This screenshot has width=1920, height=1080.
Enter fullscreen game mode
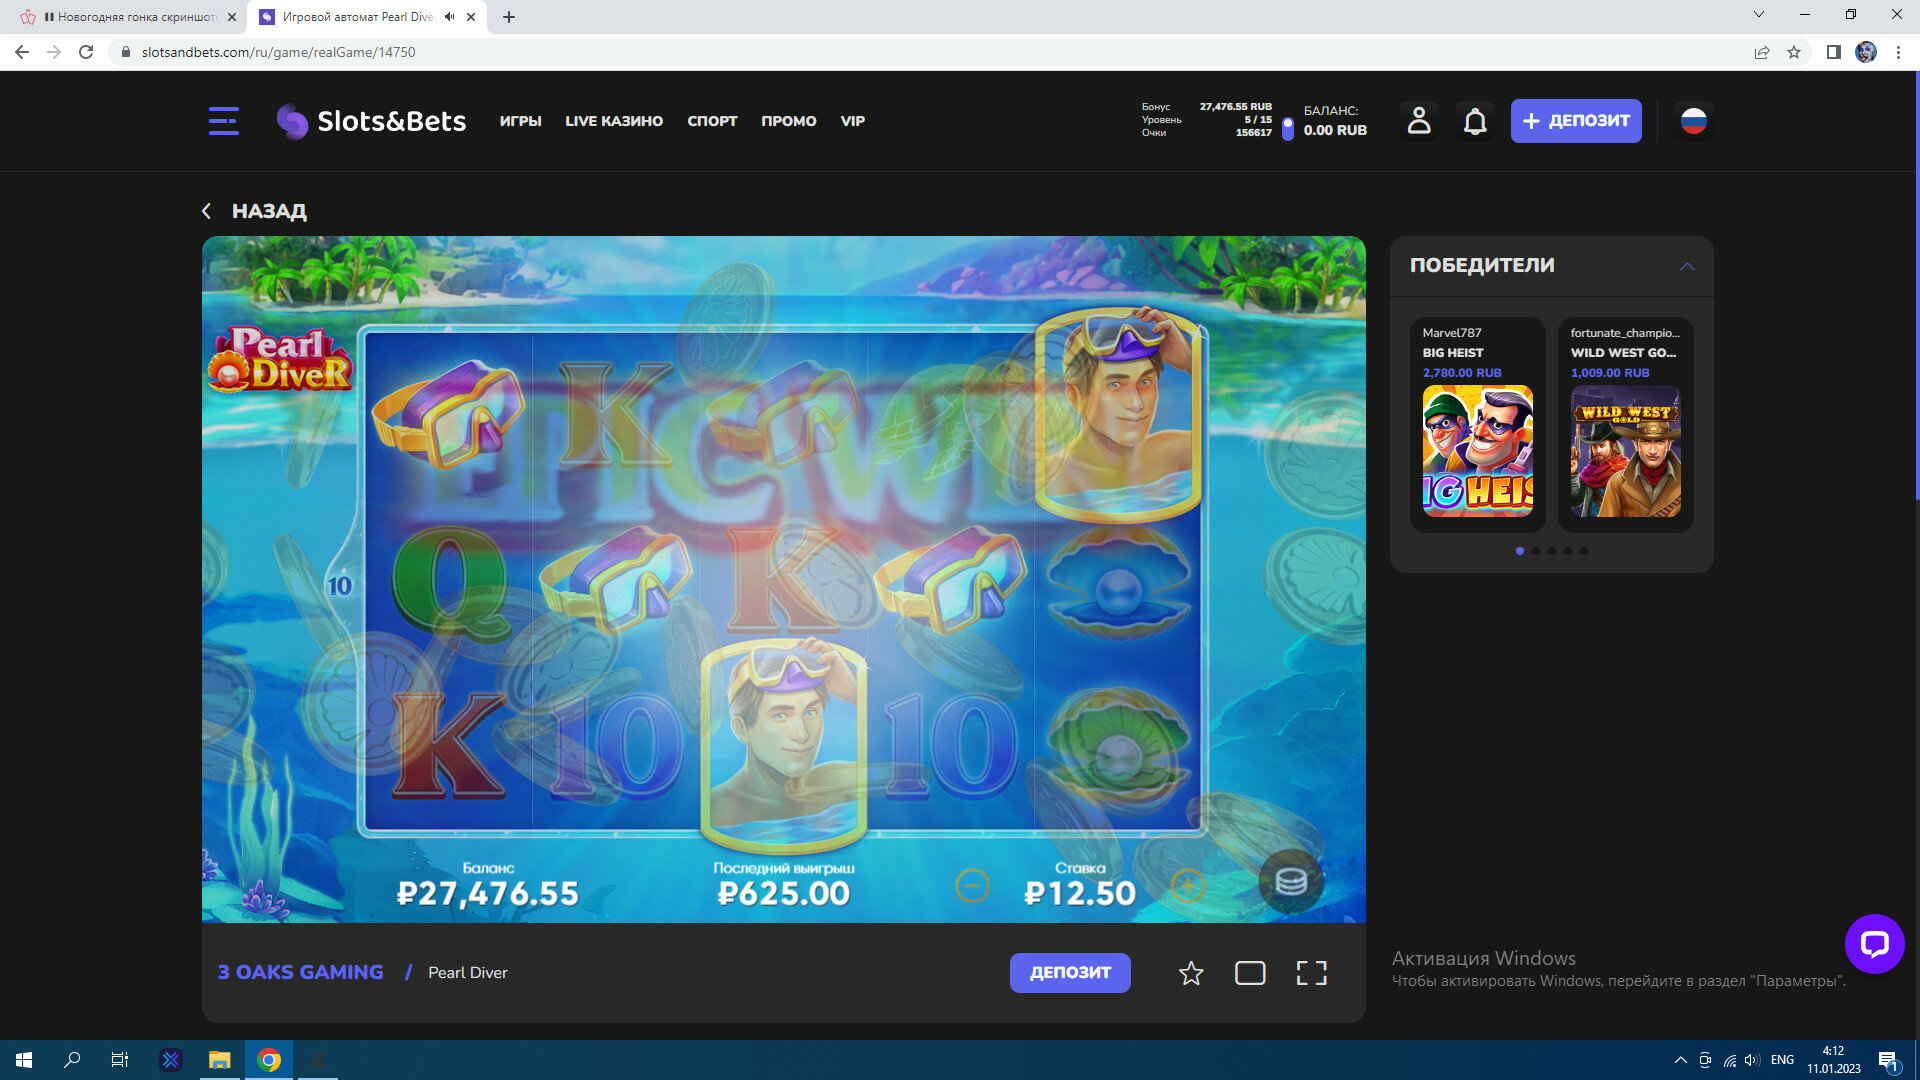click(1311, 973)
